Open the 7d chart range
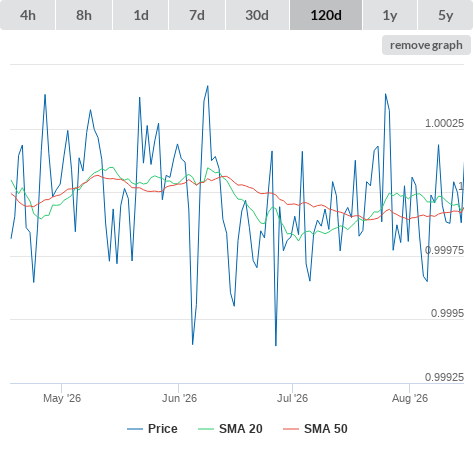This screenshot has height=455, width=474. coord(197,15)
